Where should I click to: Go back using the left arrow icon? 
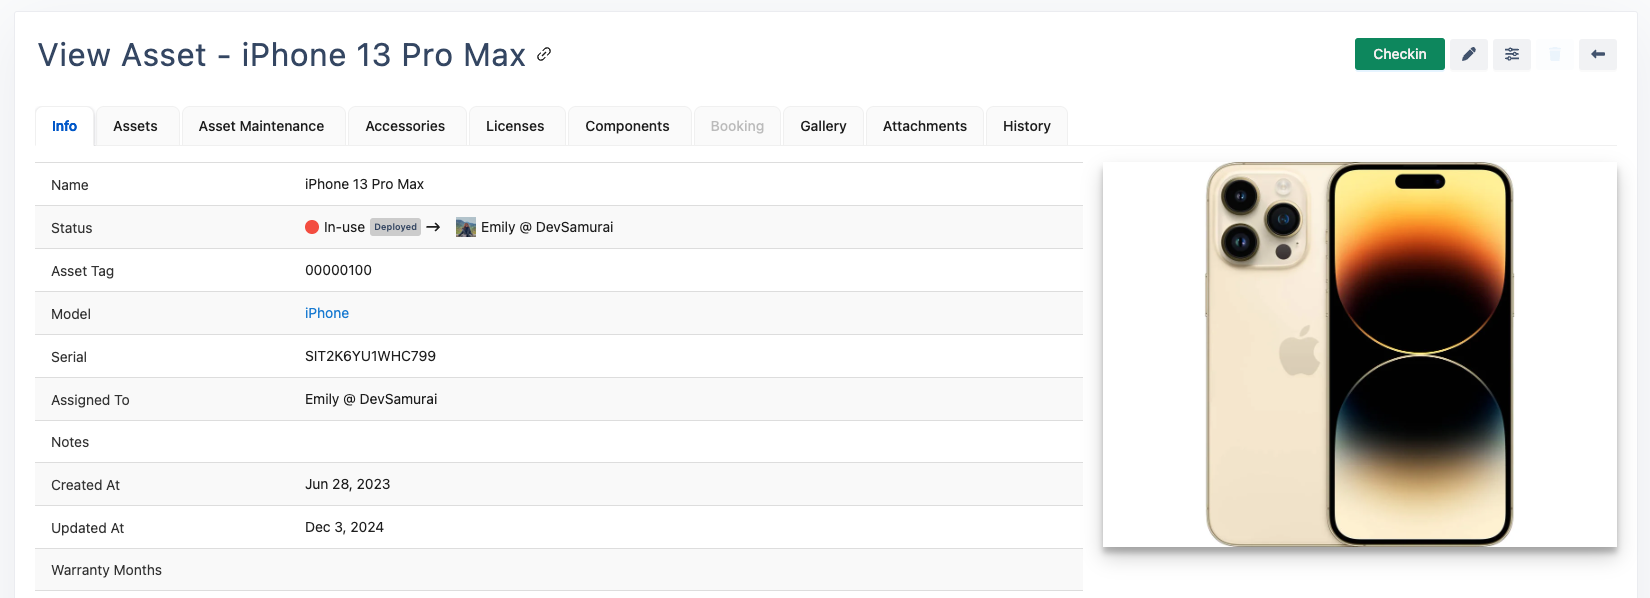[x=1597, y=54]
